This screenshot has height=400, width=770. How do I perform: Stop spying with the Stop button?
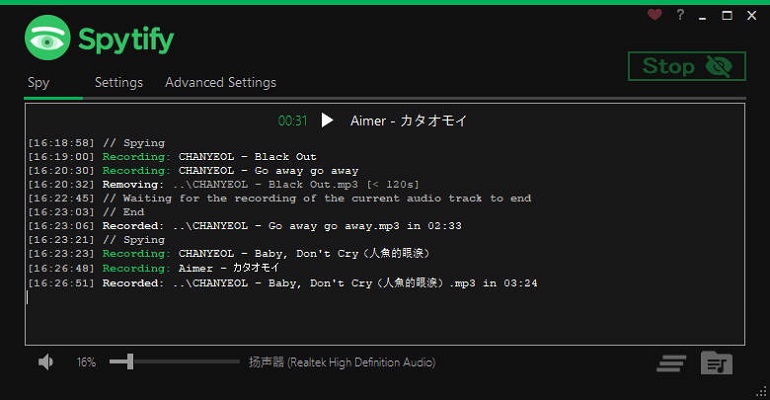coord(687,66)
